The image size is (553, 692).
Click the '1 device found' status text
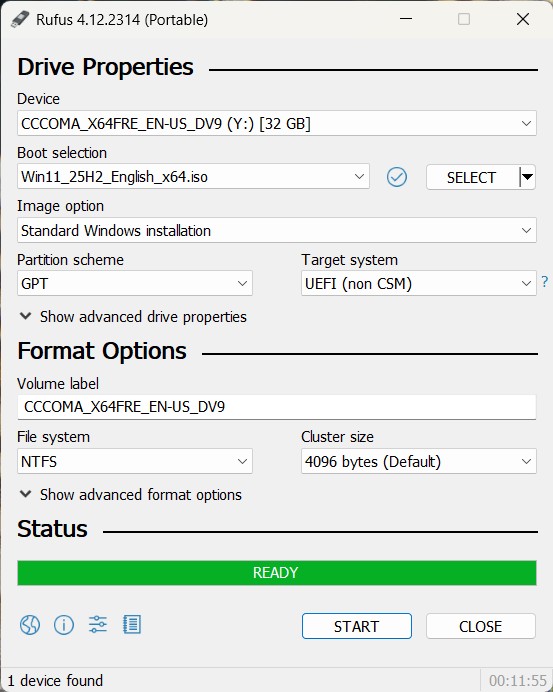click(55, 681)
